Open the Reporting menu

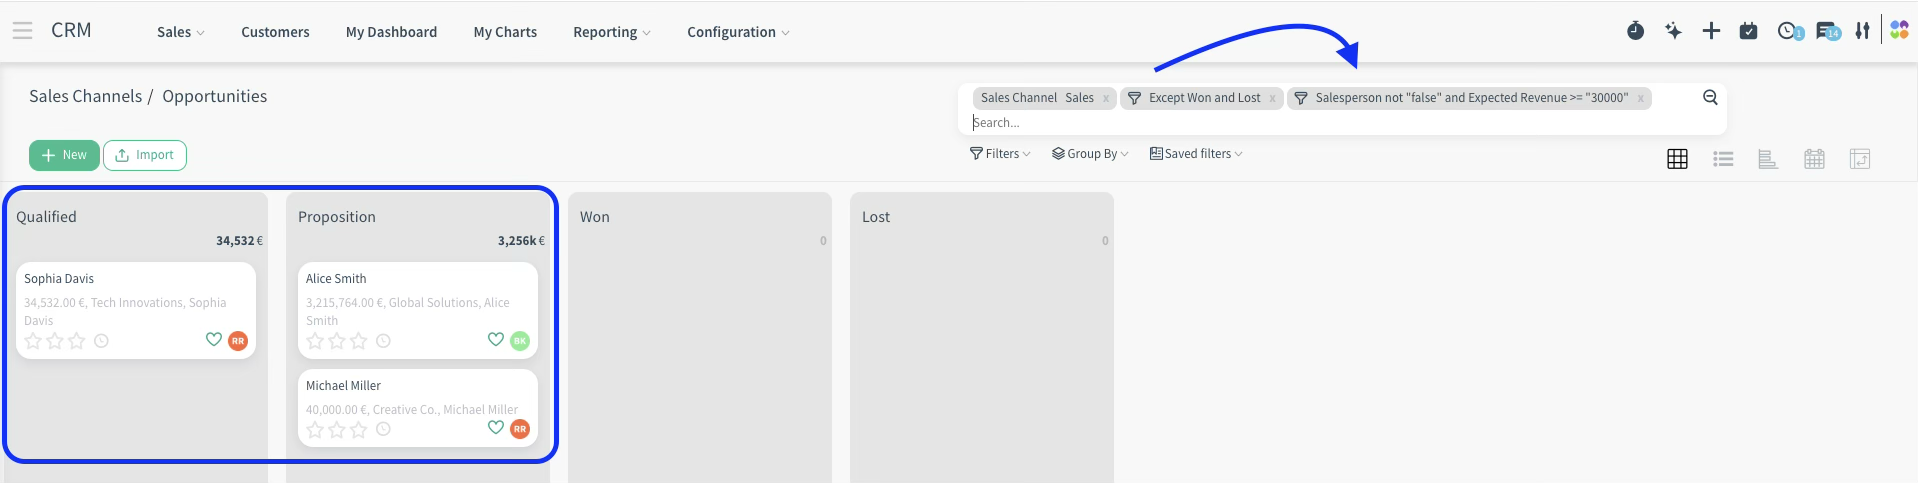click(611, 32)
